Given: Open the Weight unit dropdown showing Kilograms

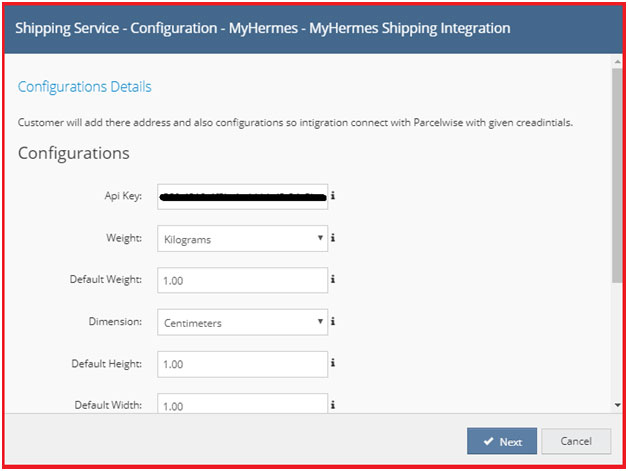Looking at the screenshot, I should pyautogui.click(x=242, y=239).
